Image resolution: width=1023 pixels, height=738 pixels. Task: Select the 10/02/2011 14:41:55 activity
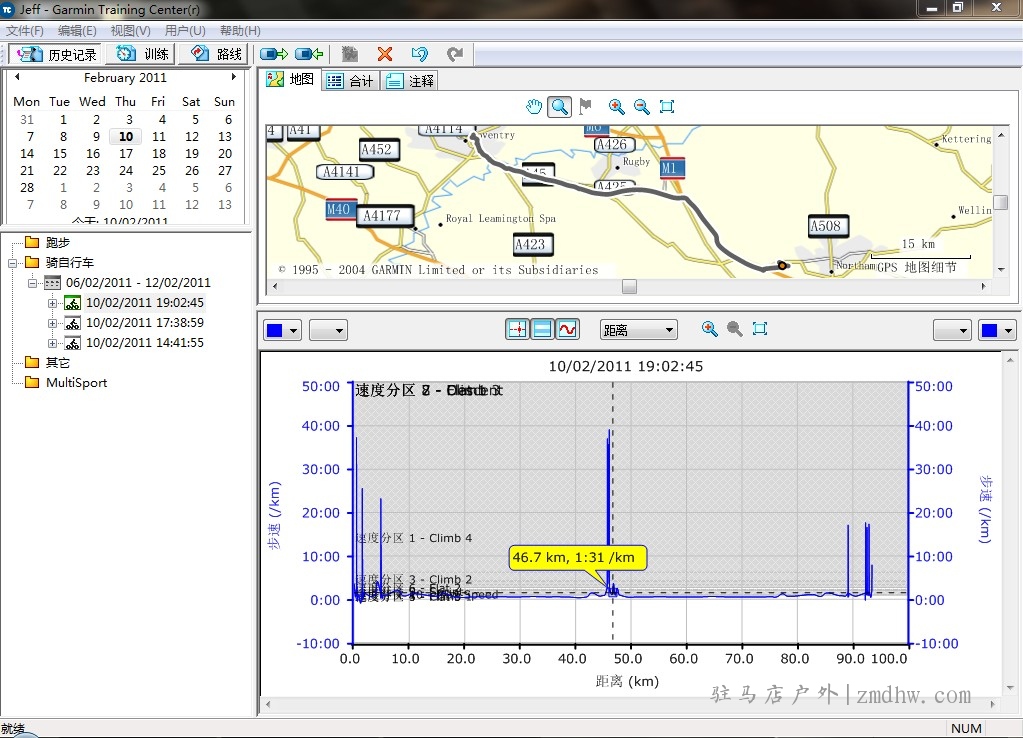(145, 343)
